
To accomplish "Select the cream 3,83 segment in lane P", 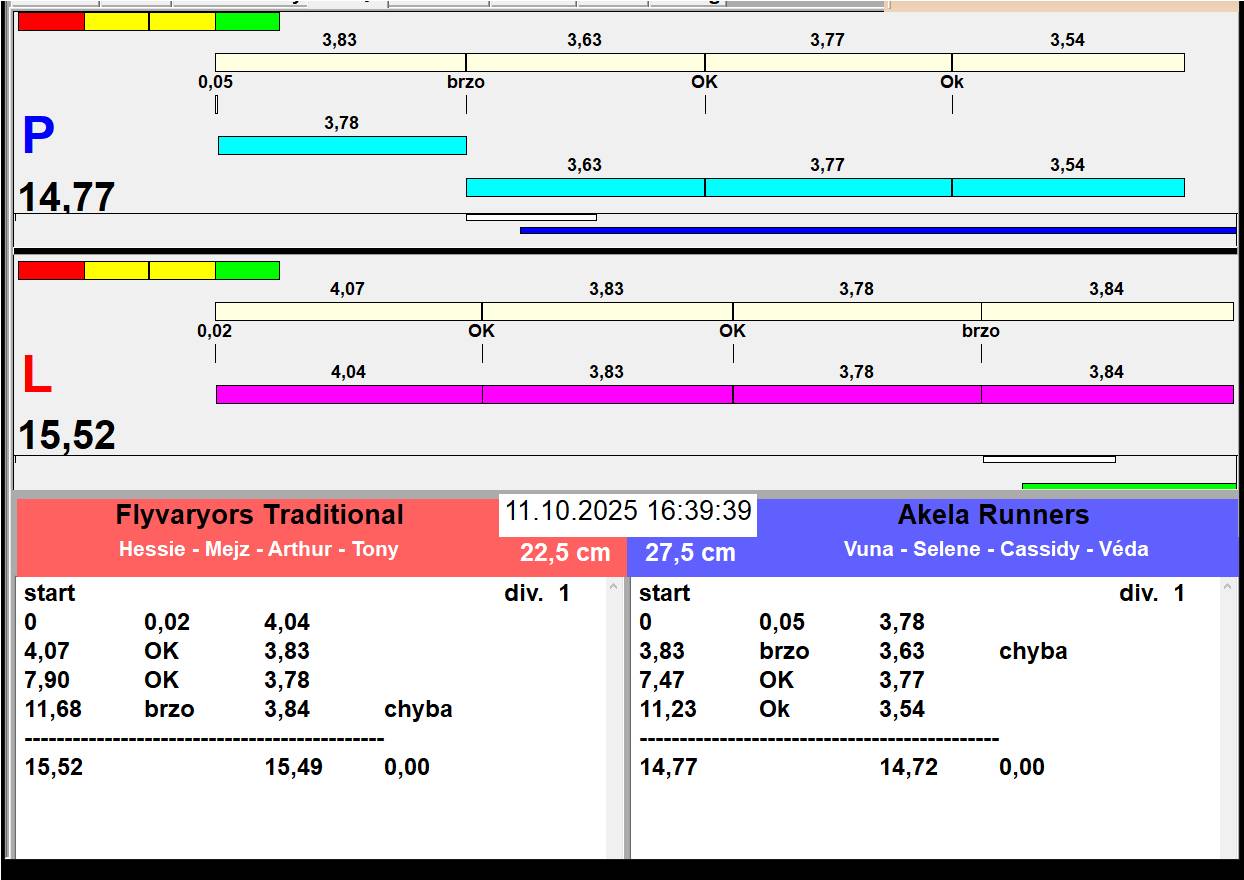I will click(340, 62).
